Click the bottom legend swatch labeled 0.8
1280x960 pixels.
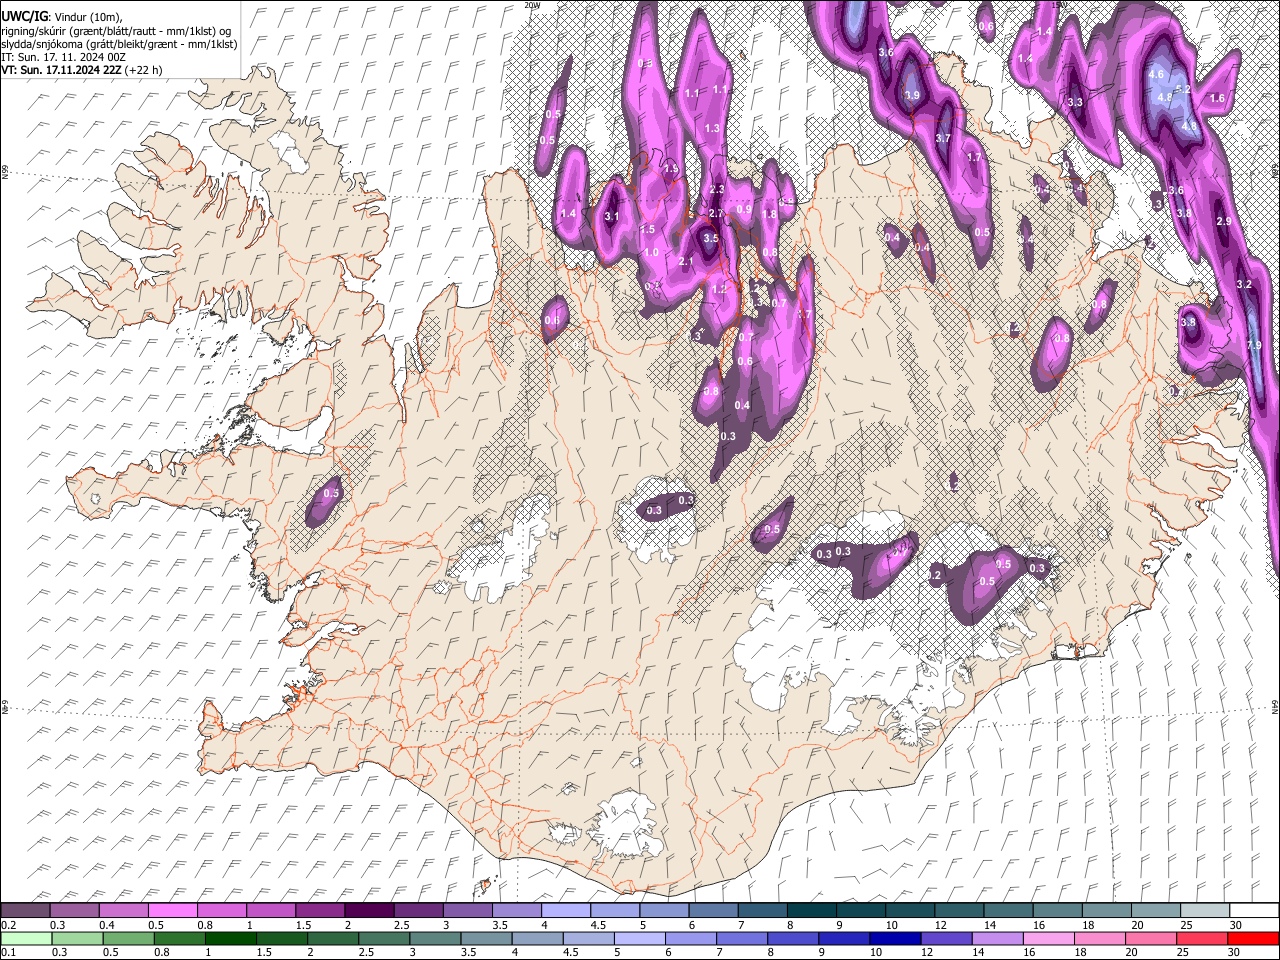point(178,938)
